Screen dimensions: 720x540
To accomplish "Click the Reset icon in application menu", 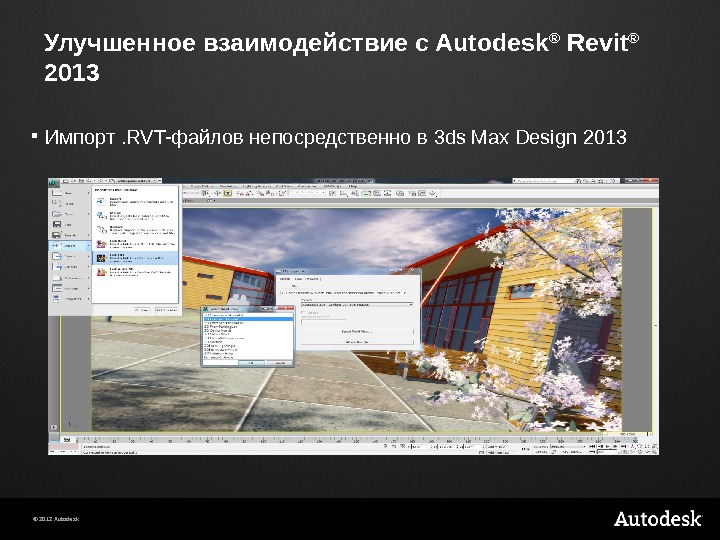I will click(57, 203).
